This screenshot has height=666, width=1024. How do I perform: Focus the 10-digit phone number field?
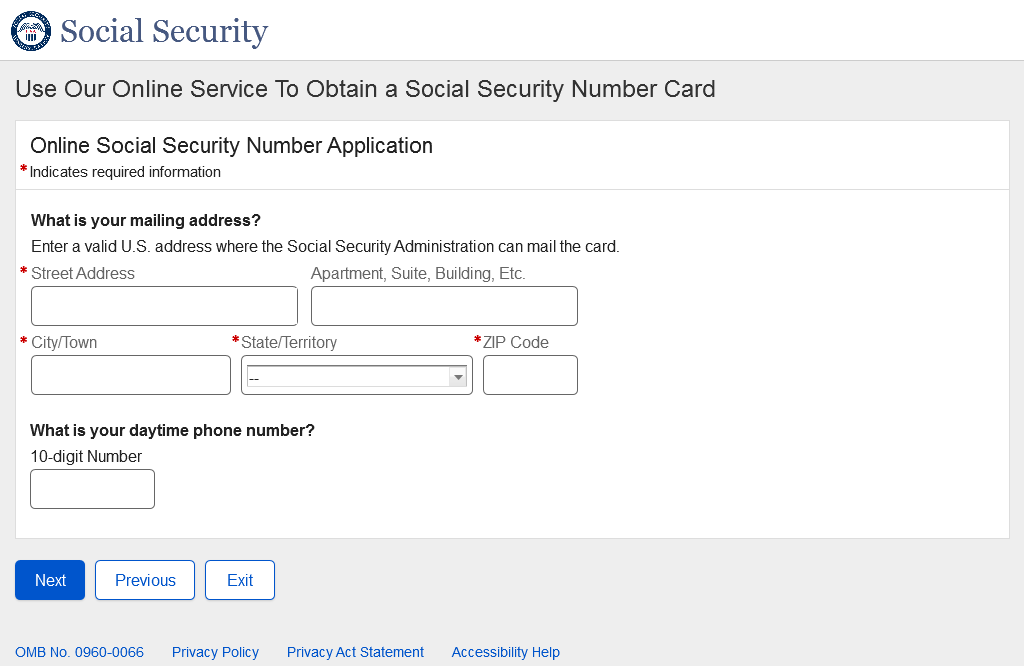tap(92, 489)
